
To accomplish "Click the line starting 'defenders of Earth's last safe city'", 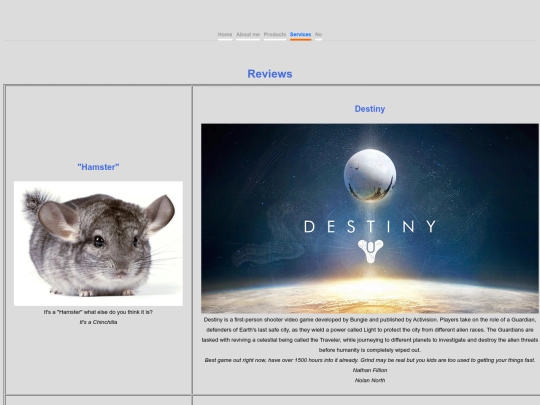I will 370,330.
